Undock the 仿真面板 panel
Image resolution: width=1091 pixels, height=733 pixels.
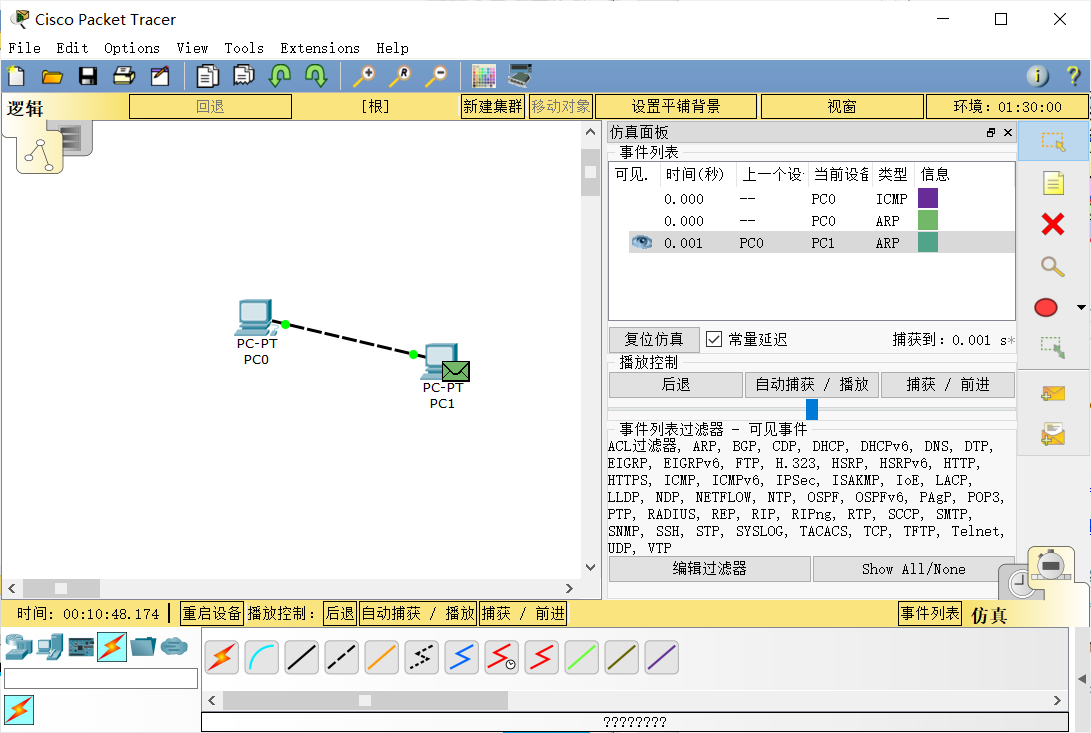point(991,132)
